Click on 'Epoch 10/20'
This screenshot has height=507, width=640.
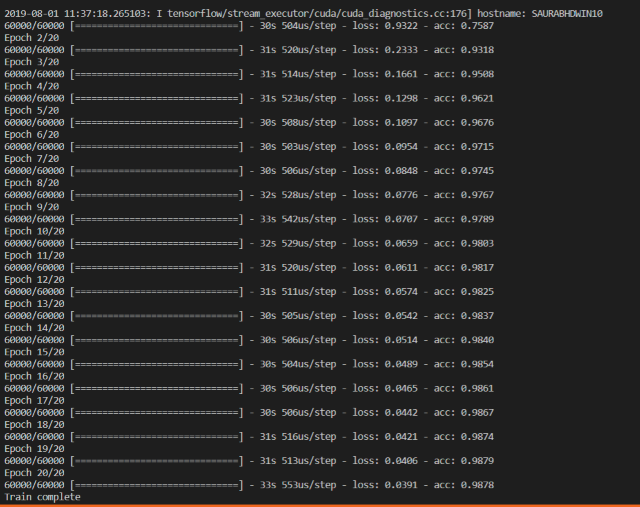coord(35,231)
